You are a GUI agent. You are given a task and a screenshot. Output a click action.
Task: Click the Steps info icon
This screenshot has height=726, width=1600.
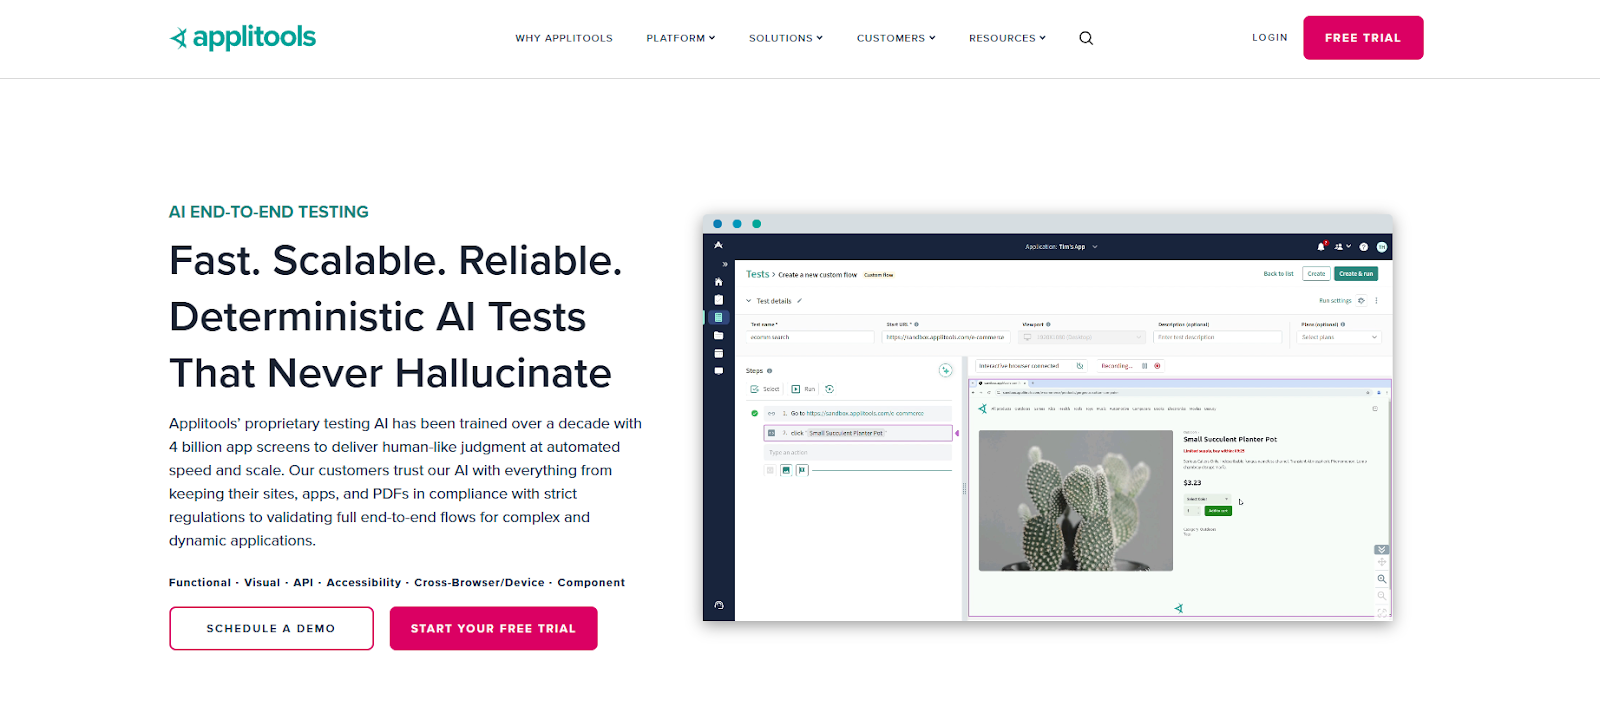769,371
